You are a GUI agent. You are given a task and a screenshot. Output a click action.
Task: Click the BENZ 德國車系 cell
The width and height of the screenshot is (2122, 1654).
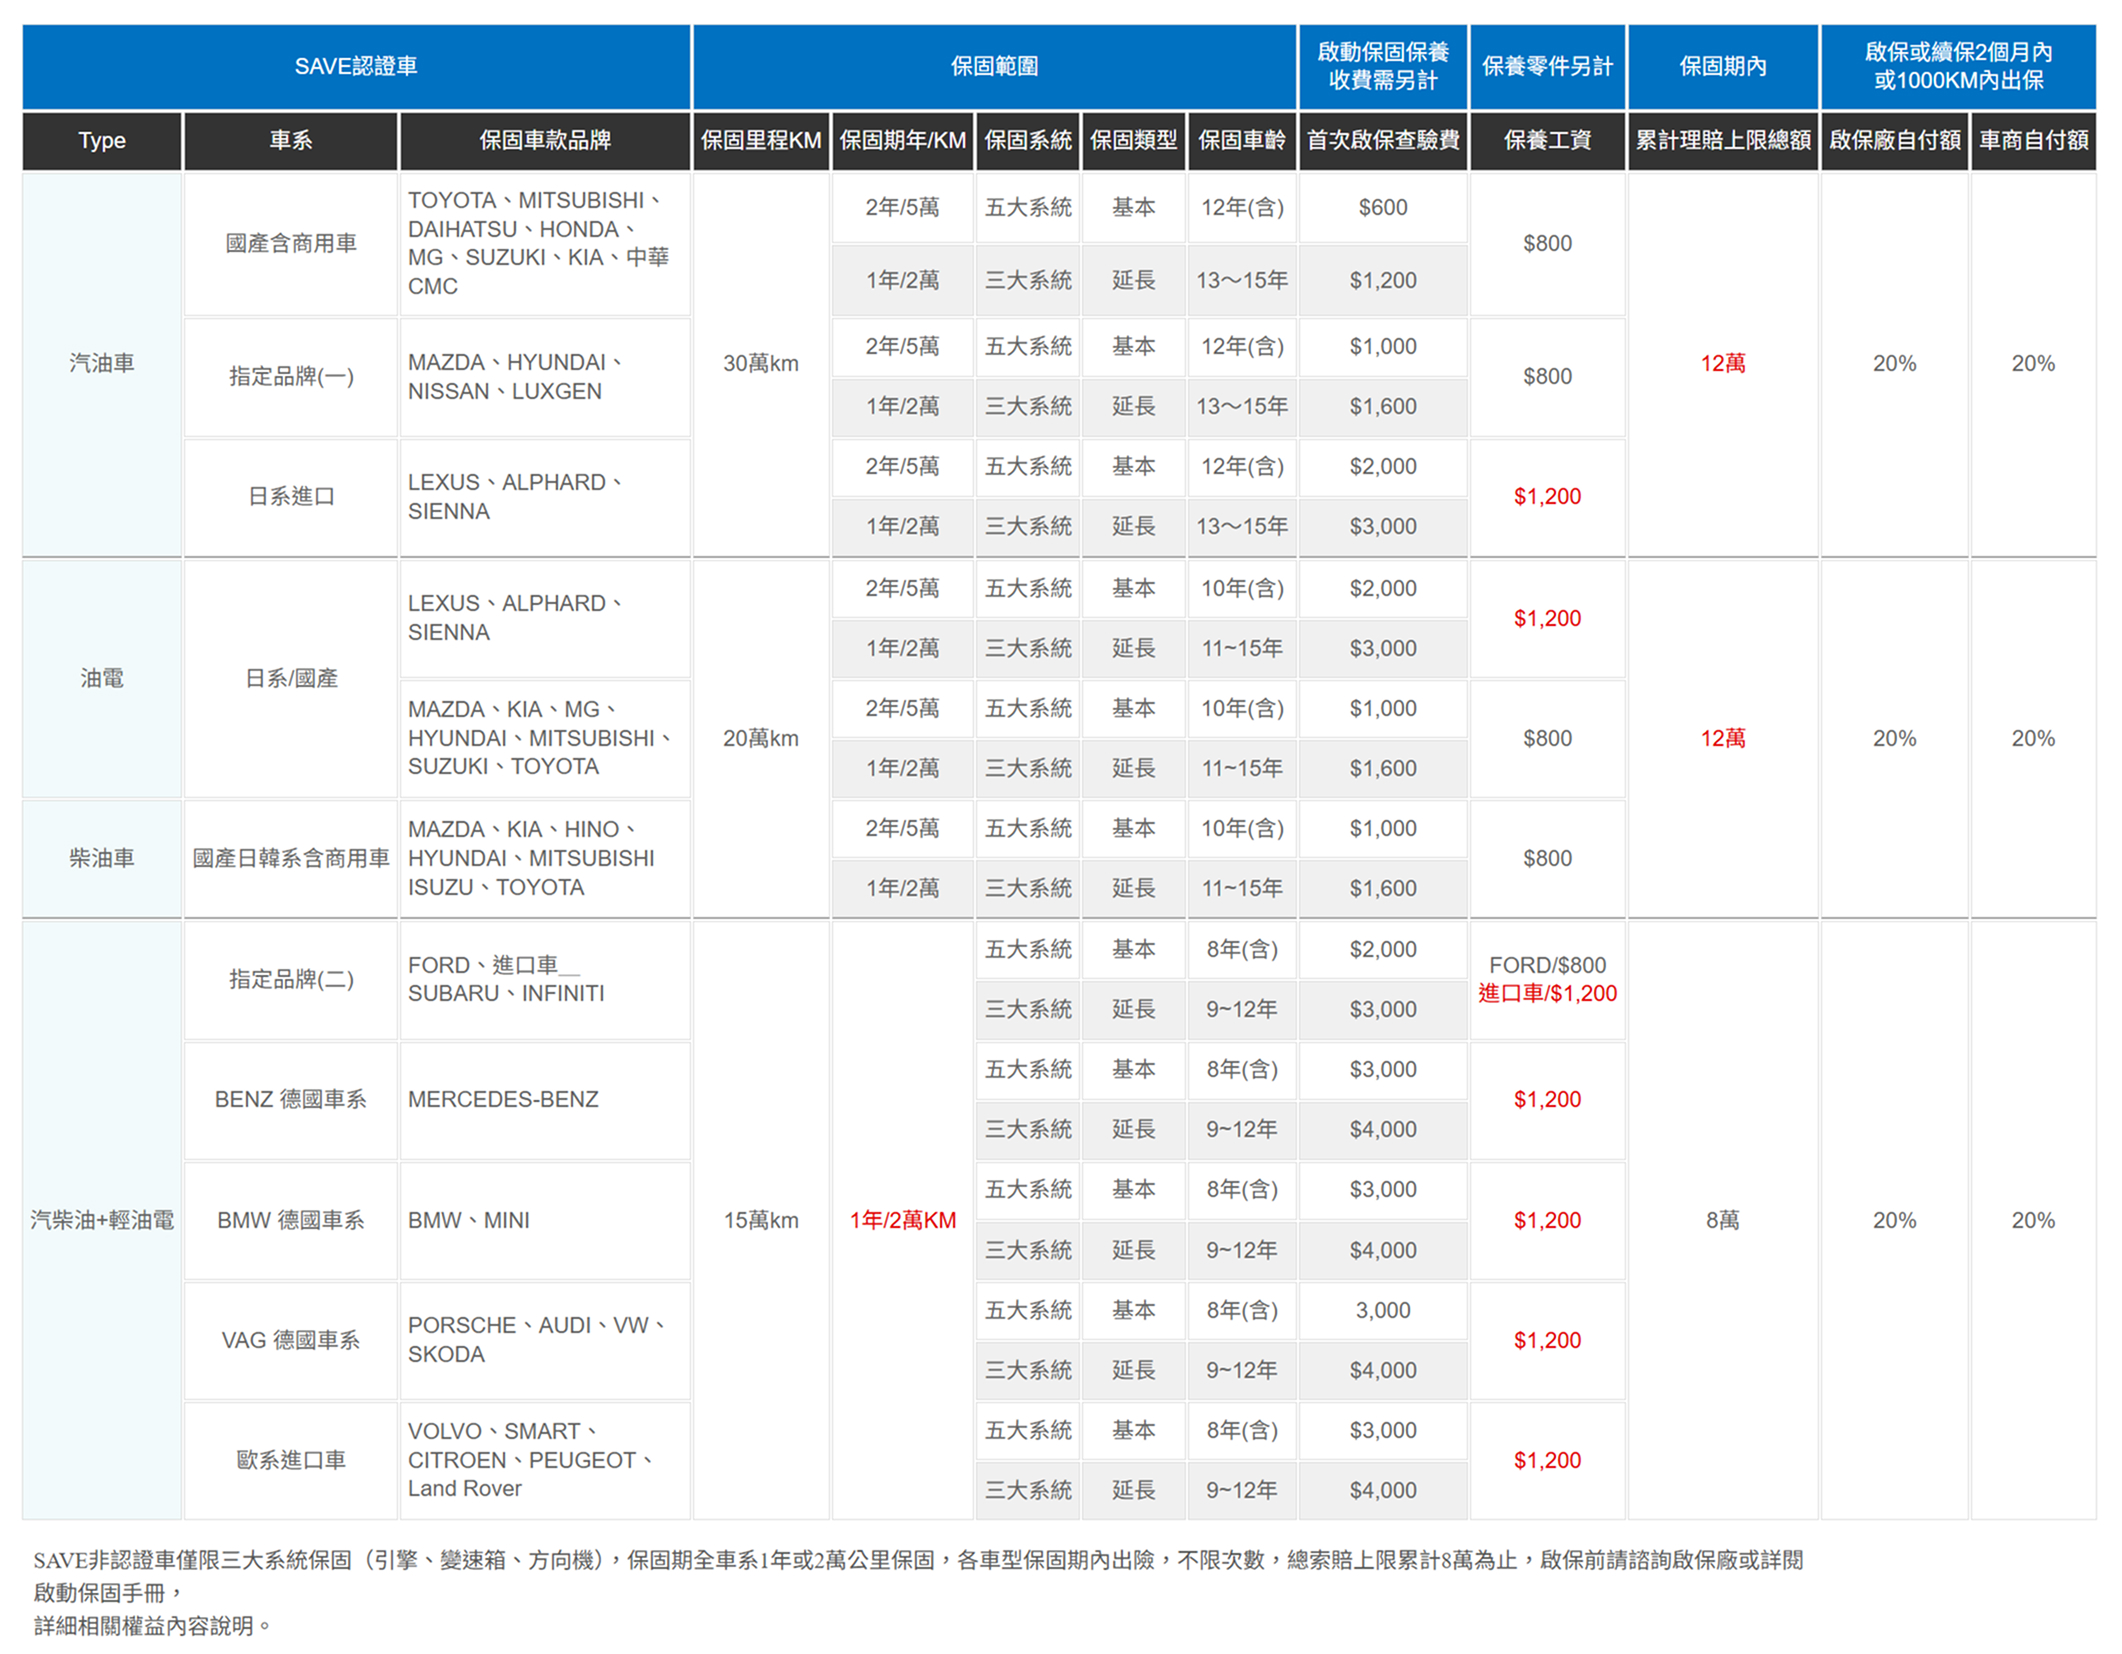click(x=291, y=1100)
